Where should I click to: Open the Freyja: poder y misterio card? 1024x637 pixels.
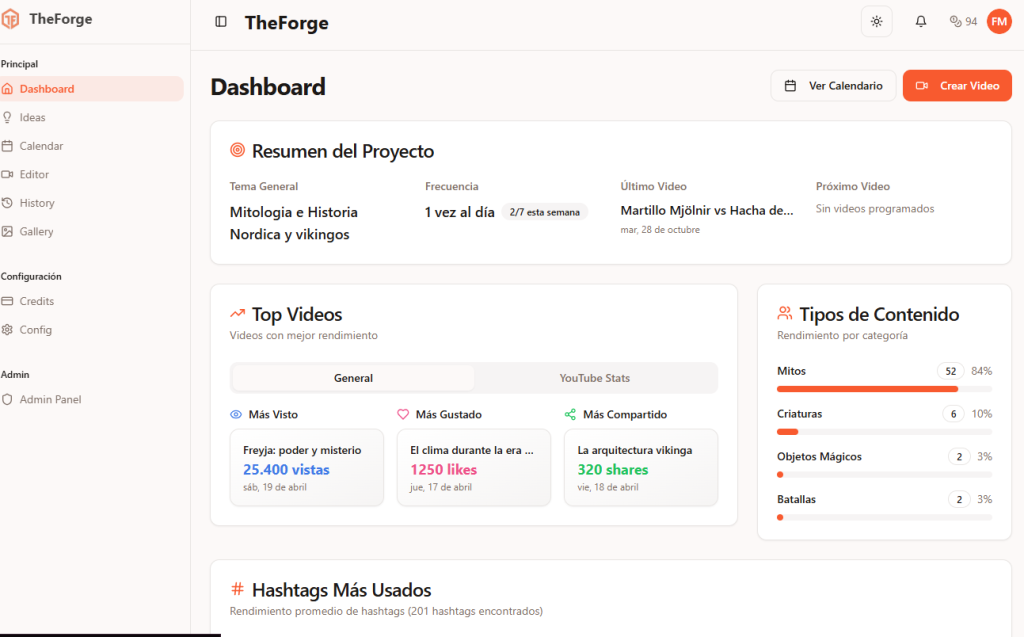point(306,467)
